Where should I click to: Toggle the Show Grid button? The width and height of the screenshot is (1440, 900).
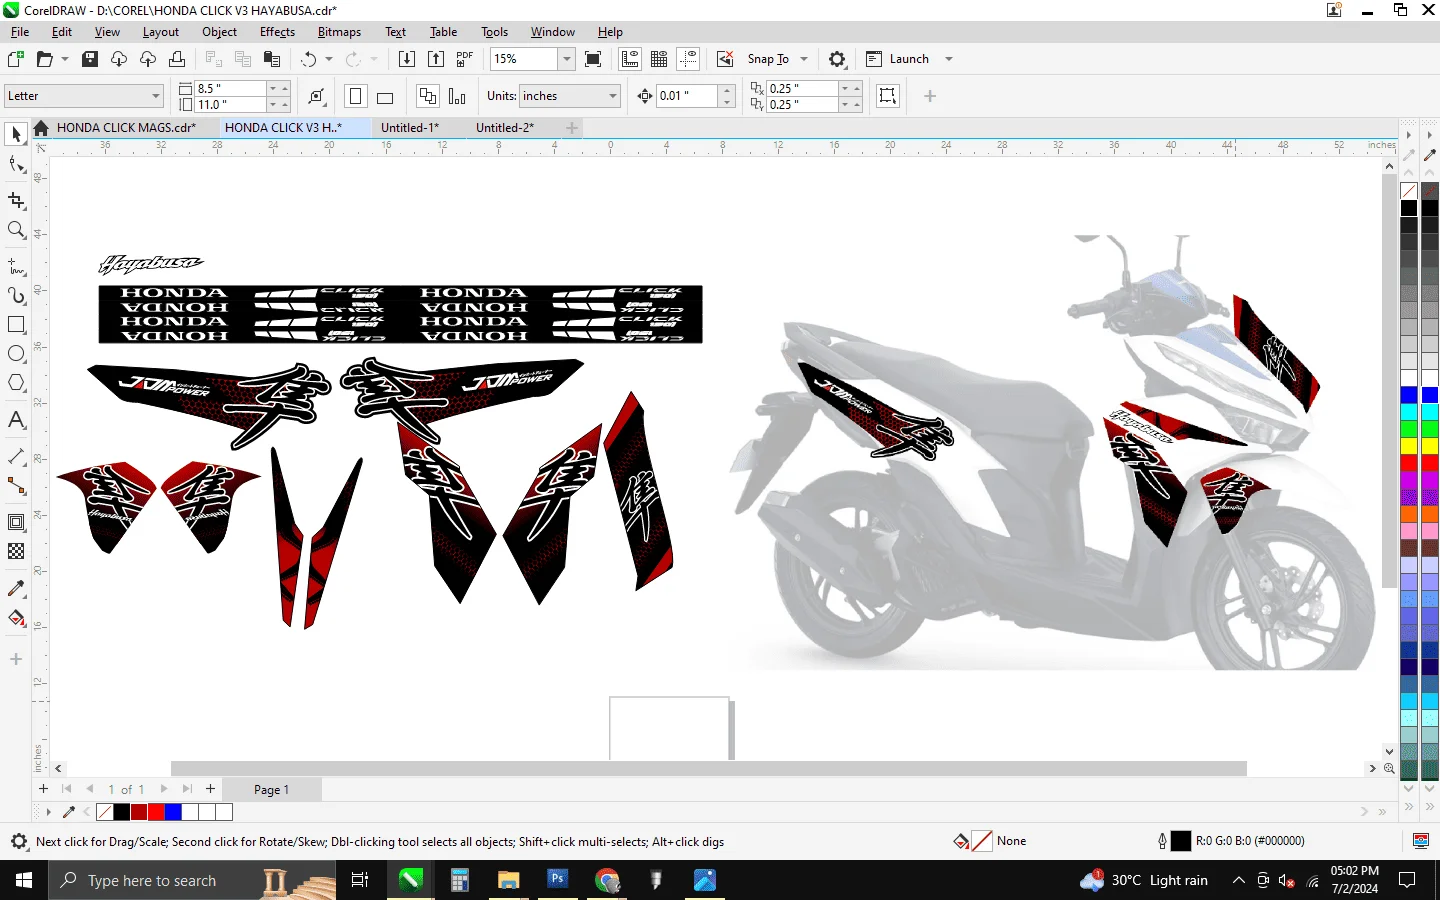pyautogui.click(x=659, y=59)
